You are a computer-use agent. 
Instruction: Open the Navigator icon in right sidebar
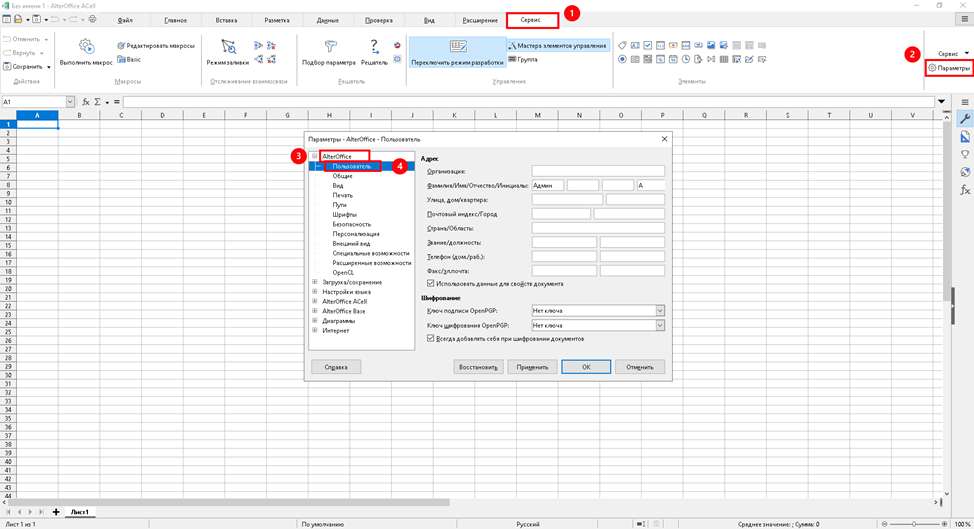click(x=965, y=172)
